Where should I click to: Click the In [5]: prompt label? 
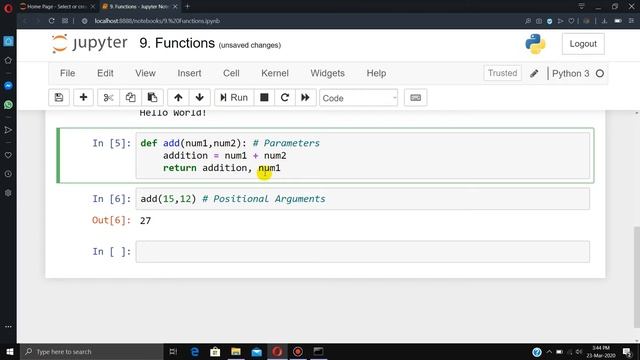111,143
